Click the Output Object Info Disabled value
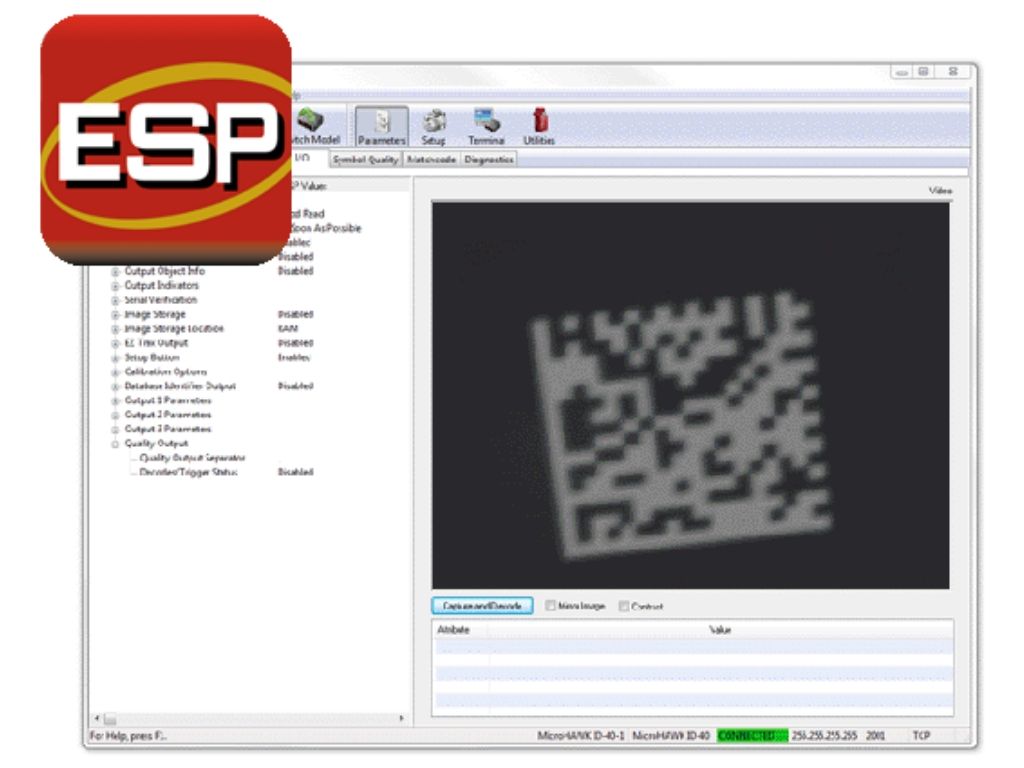This screenshot has height=768, width=1024. [295, 271]
